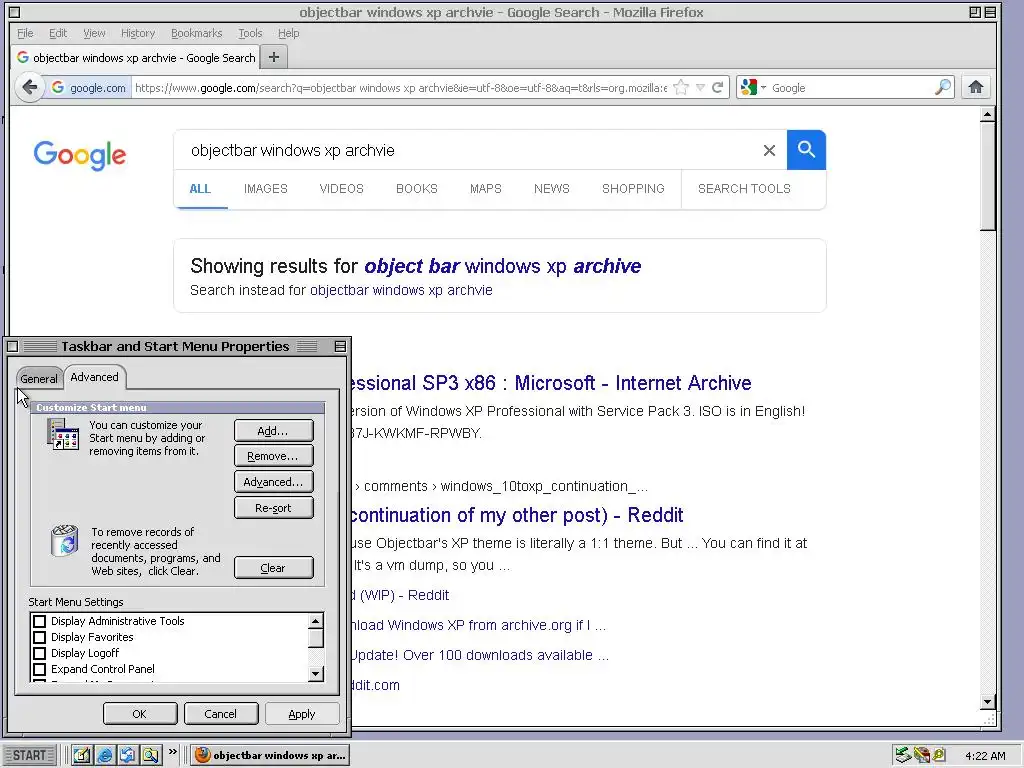The height and width of the screenshot is (768, 1024).
Task: Open Firefox Edit menu
Action: [x=58, y=33]
